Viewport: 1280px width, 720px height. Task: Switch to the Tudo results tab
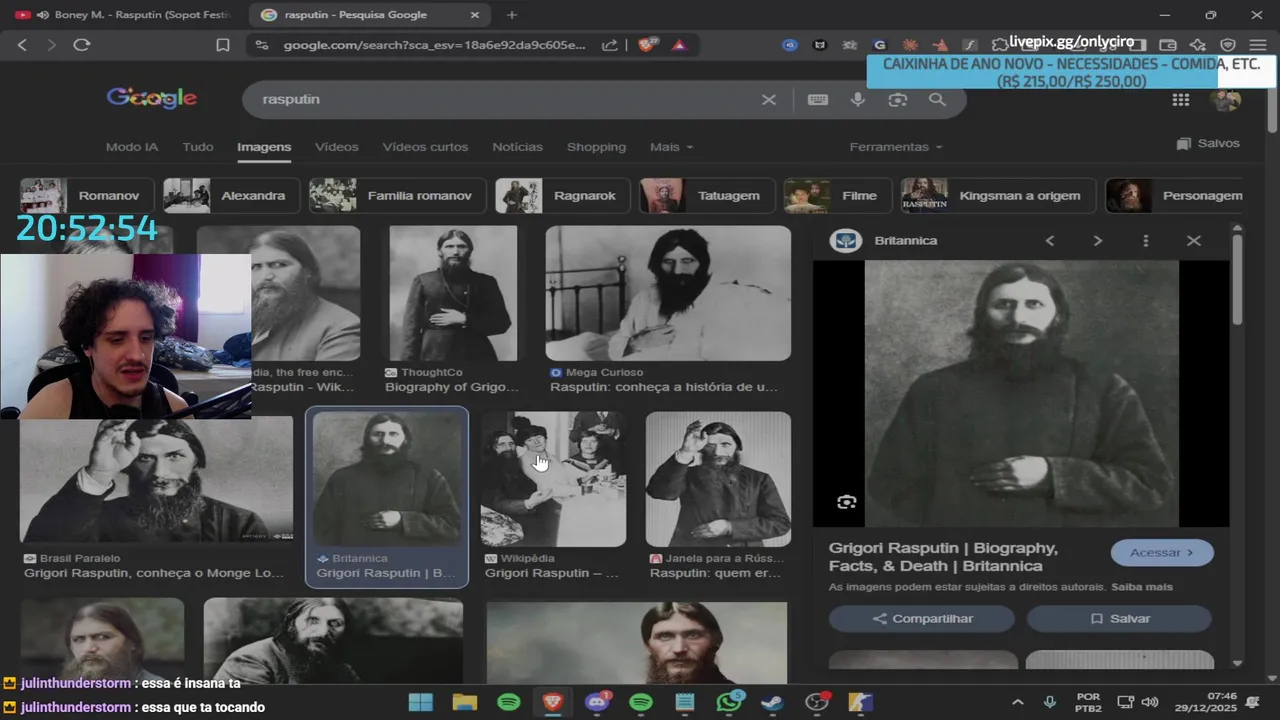pyautogui.click(x=198, y=147)
